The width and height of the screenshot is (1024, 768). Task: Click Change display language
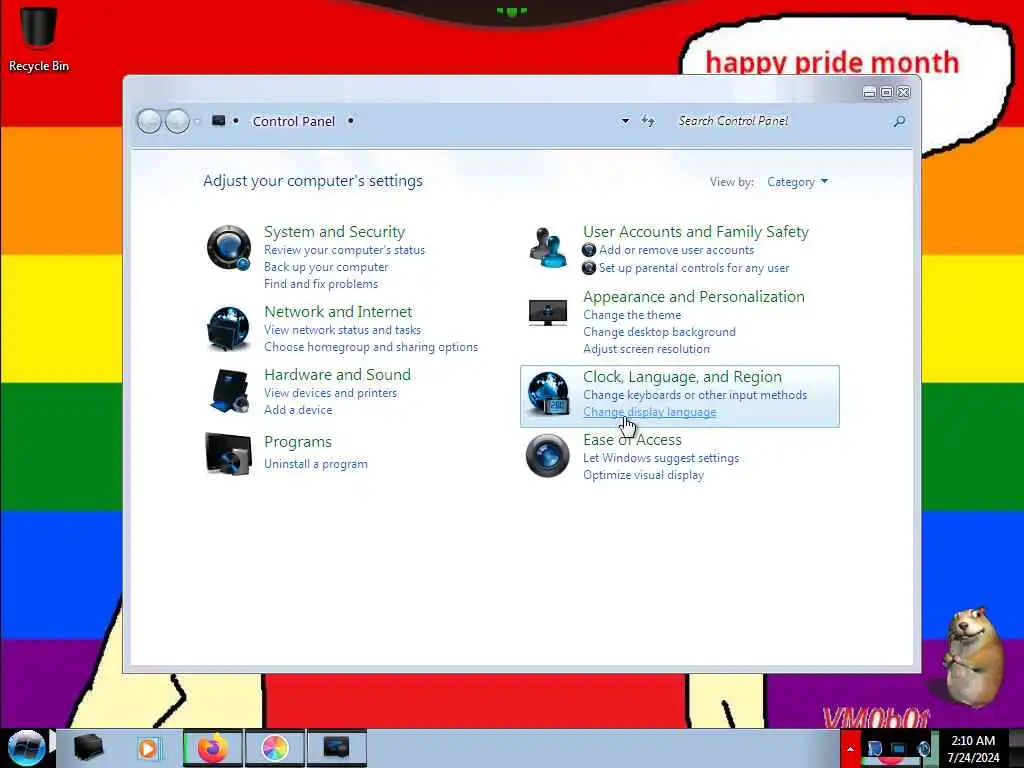[649, 412]
